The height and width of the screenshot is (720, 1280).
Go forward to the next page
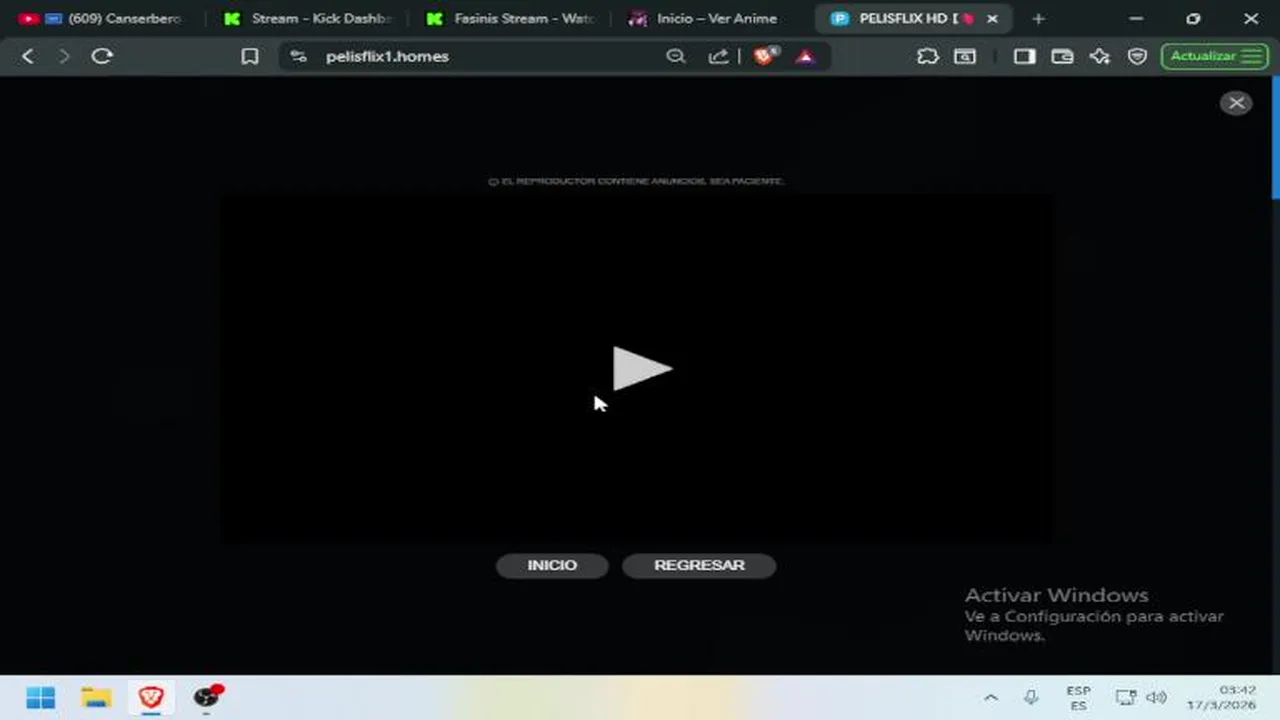(x=64, y=56)
